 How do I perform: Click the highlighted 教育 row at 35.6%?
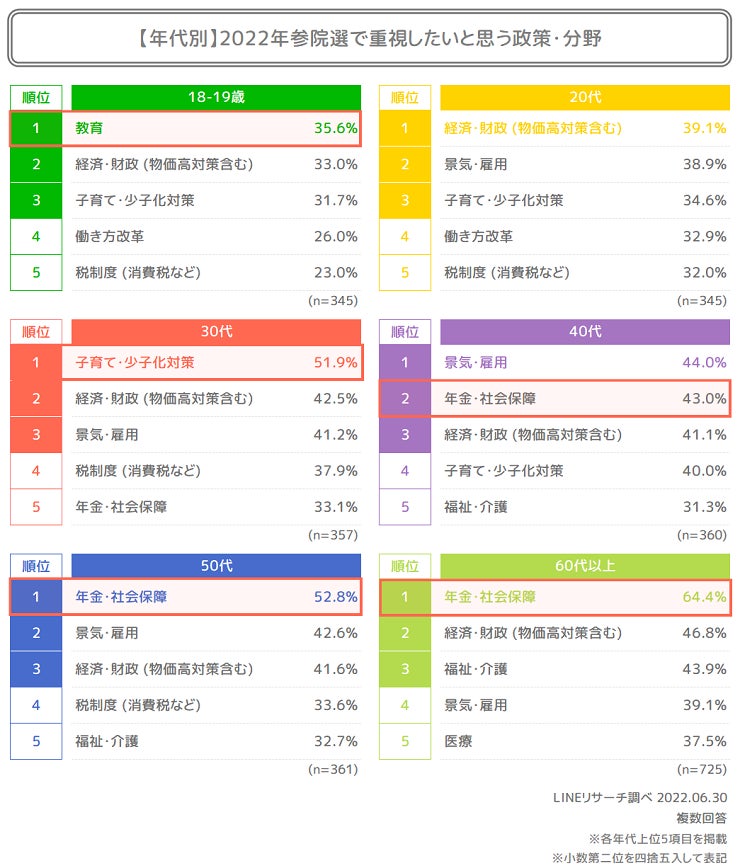(x=215, y=128)
